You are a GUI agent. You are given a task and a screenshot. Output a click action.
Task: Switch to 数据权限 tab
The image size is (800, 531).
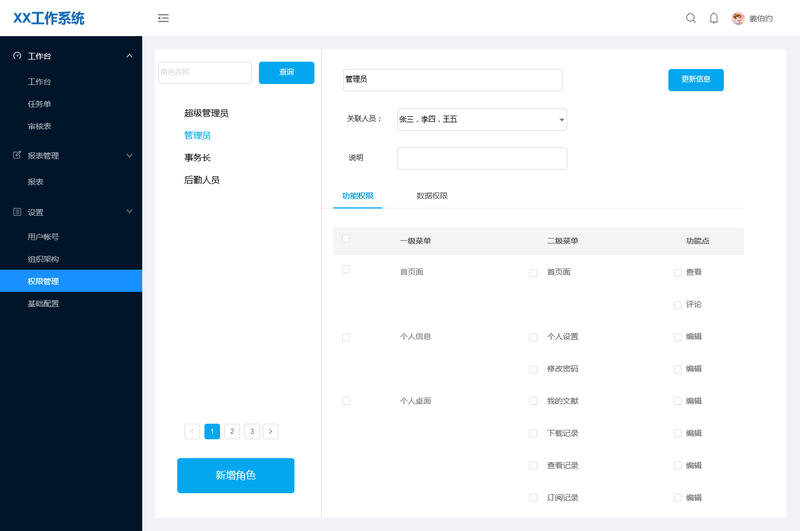pyautogui.click(x=432, y=196)
